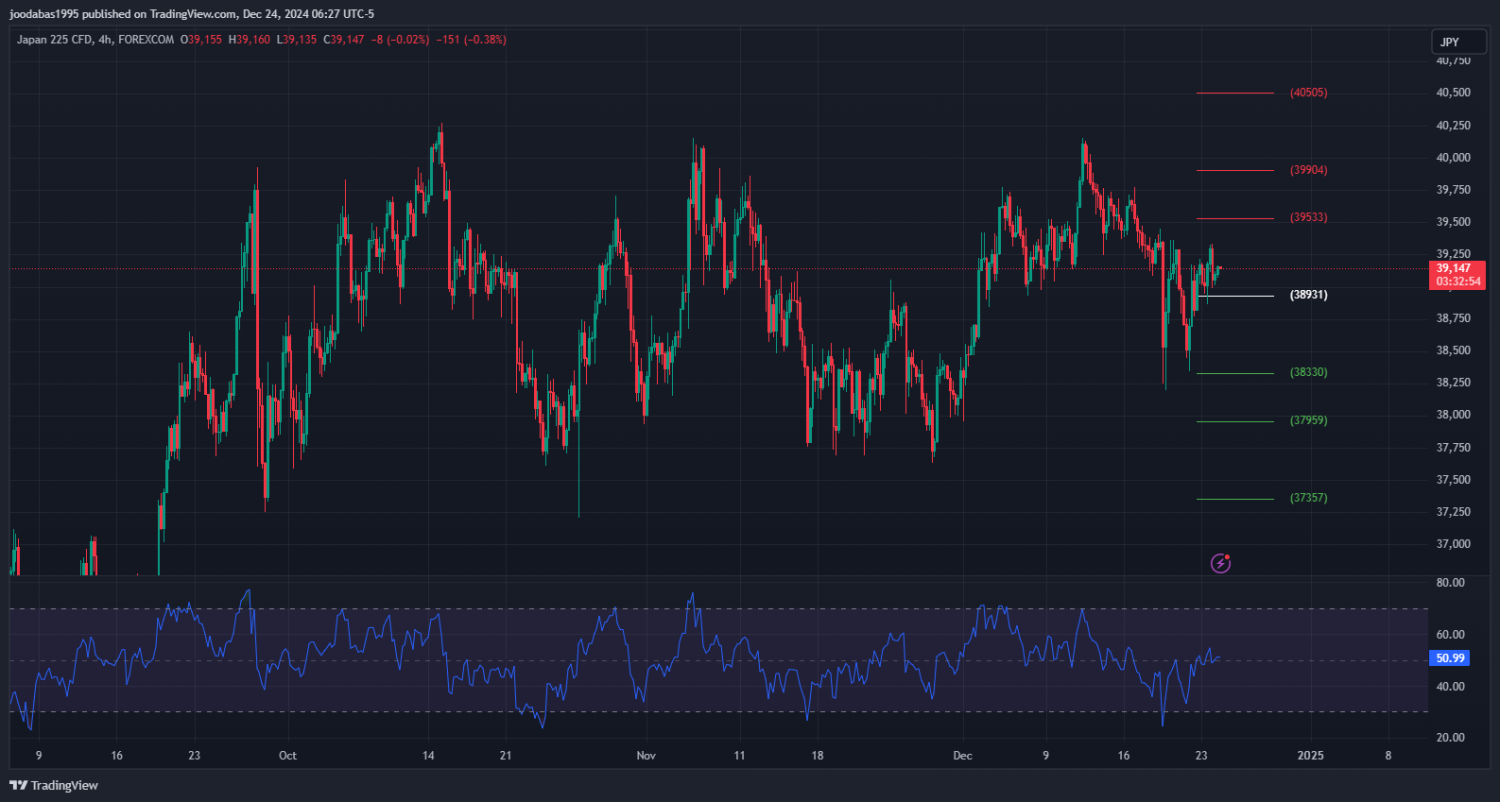Click the 40,000 mark on price scale
1500x802 pixels.
click(x=1453, y=157)
